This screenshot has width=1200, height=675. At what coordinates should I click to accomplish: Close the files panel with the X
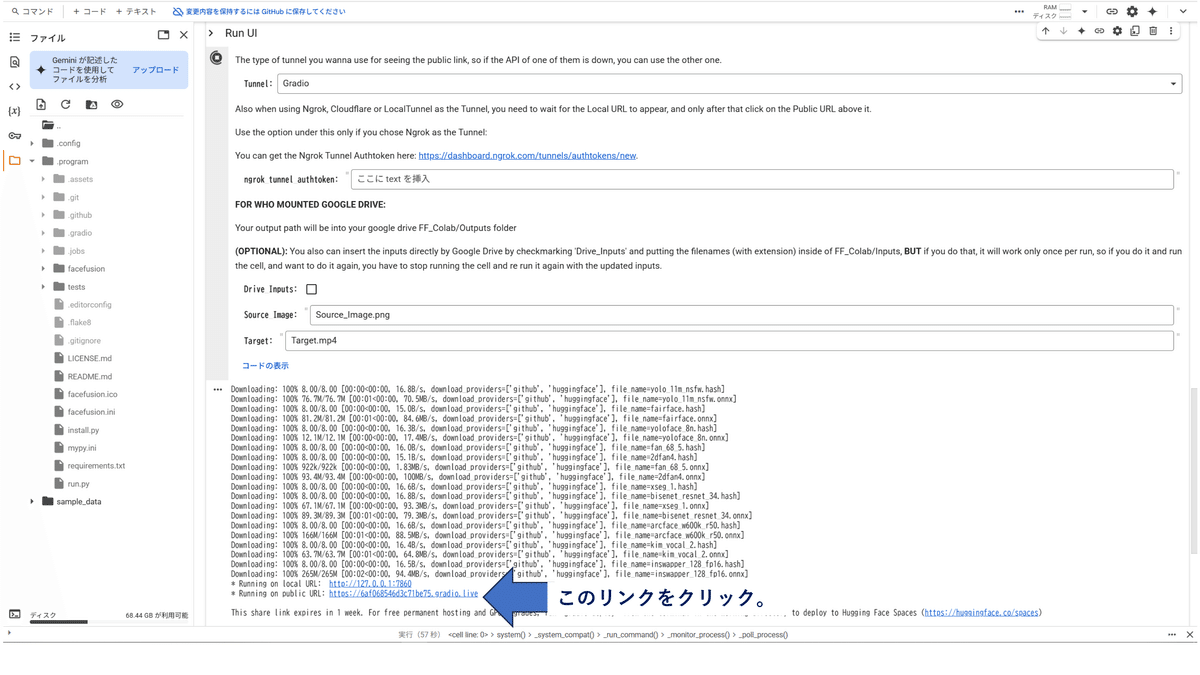(x=184, y=35)
